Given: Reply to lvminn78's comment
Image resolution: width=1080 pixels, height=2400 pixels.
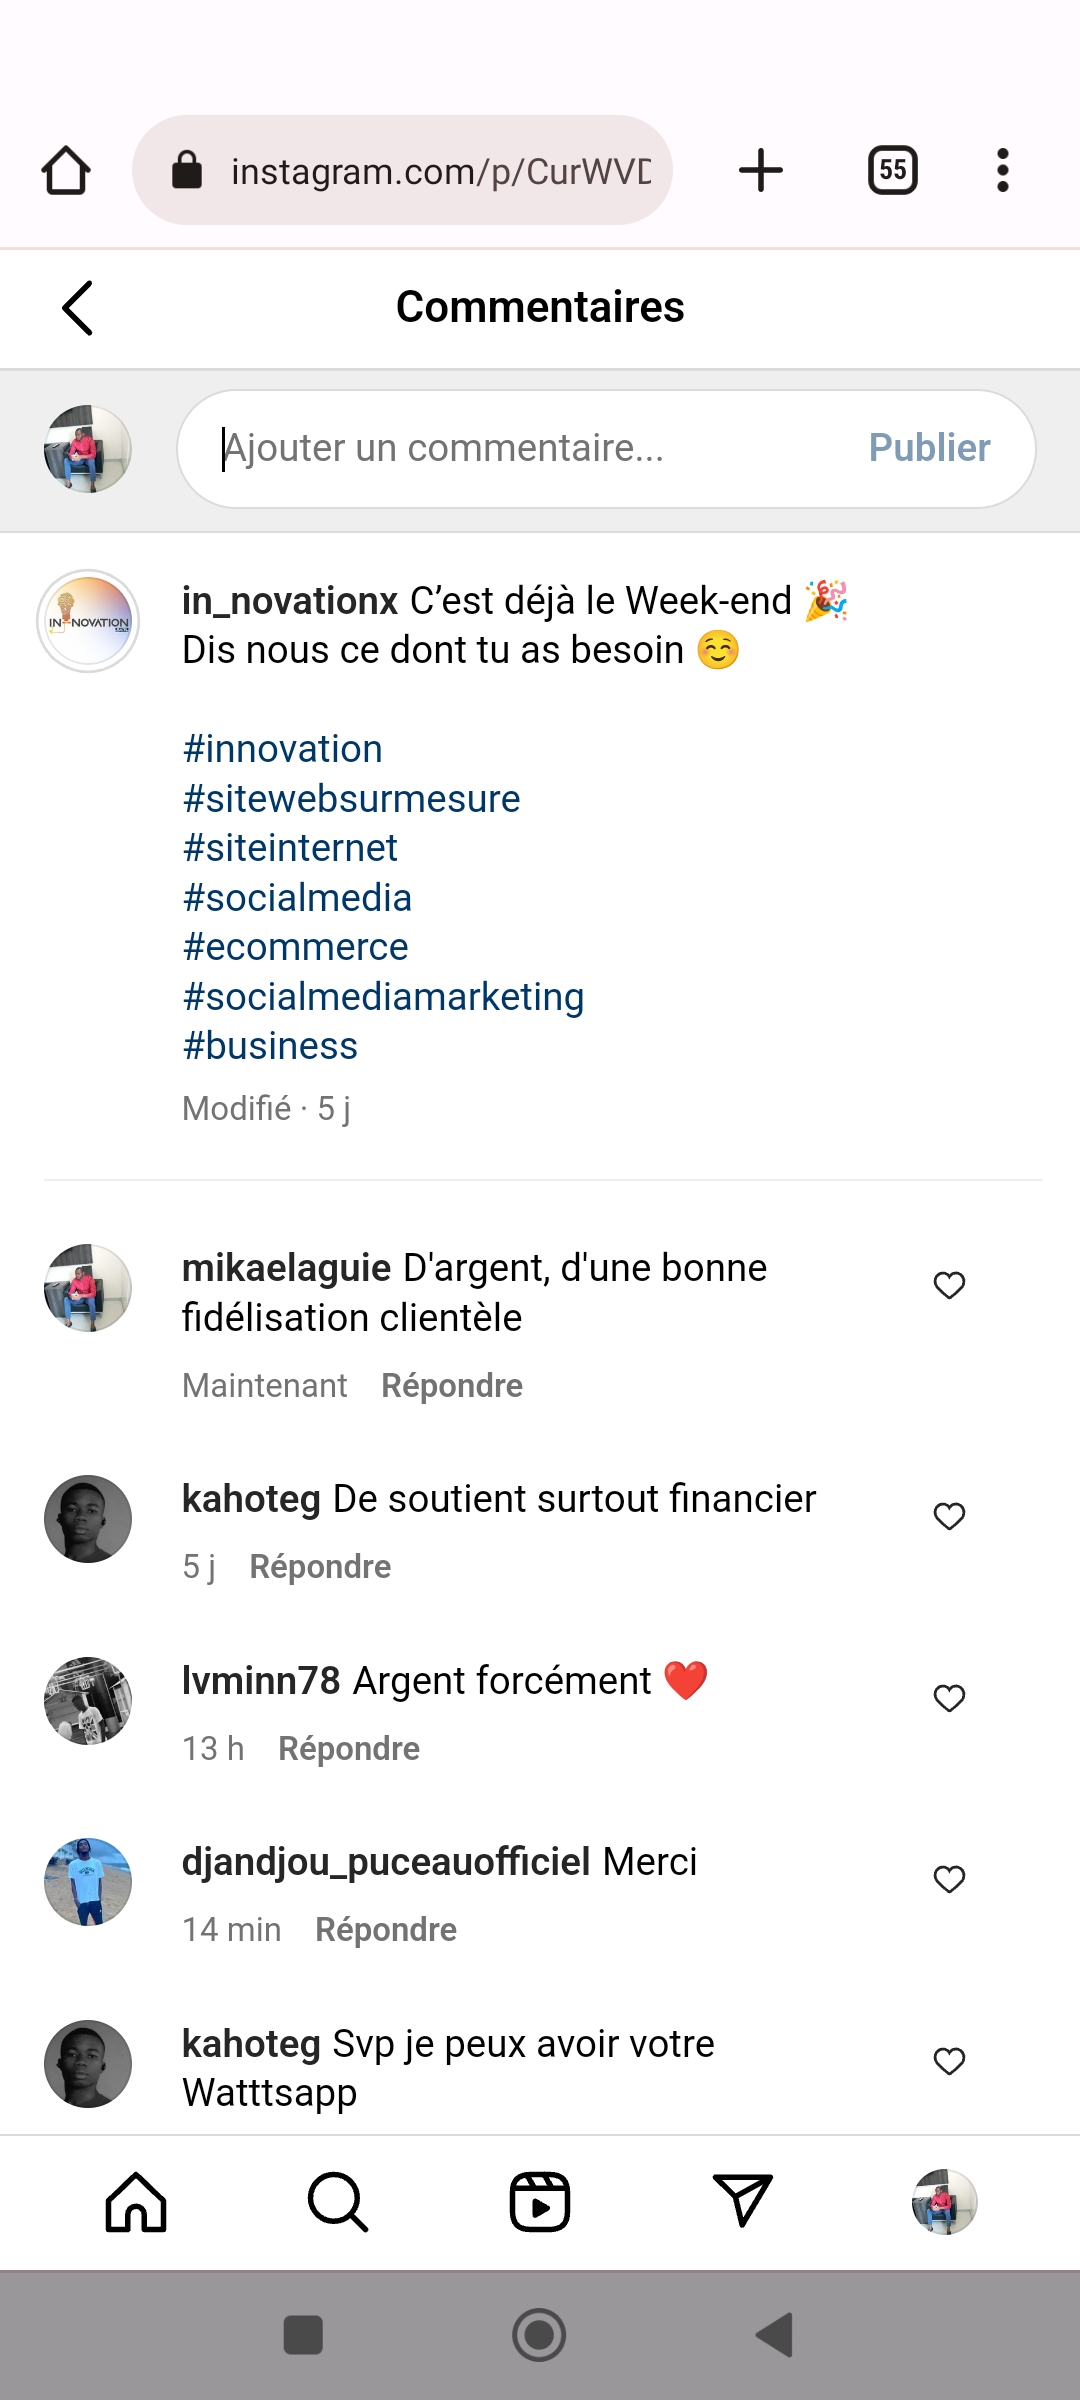Looking at the screenshot, I should coord(349,1748).
